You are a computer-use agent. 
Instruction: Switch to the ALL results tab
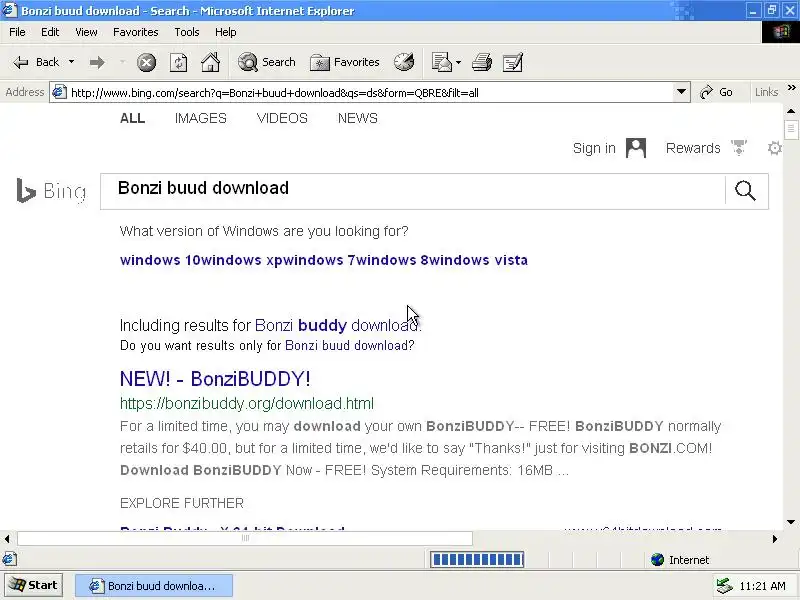point(133,118)
